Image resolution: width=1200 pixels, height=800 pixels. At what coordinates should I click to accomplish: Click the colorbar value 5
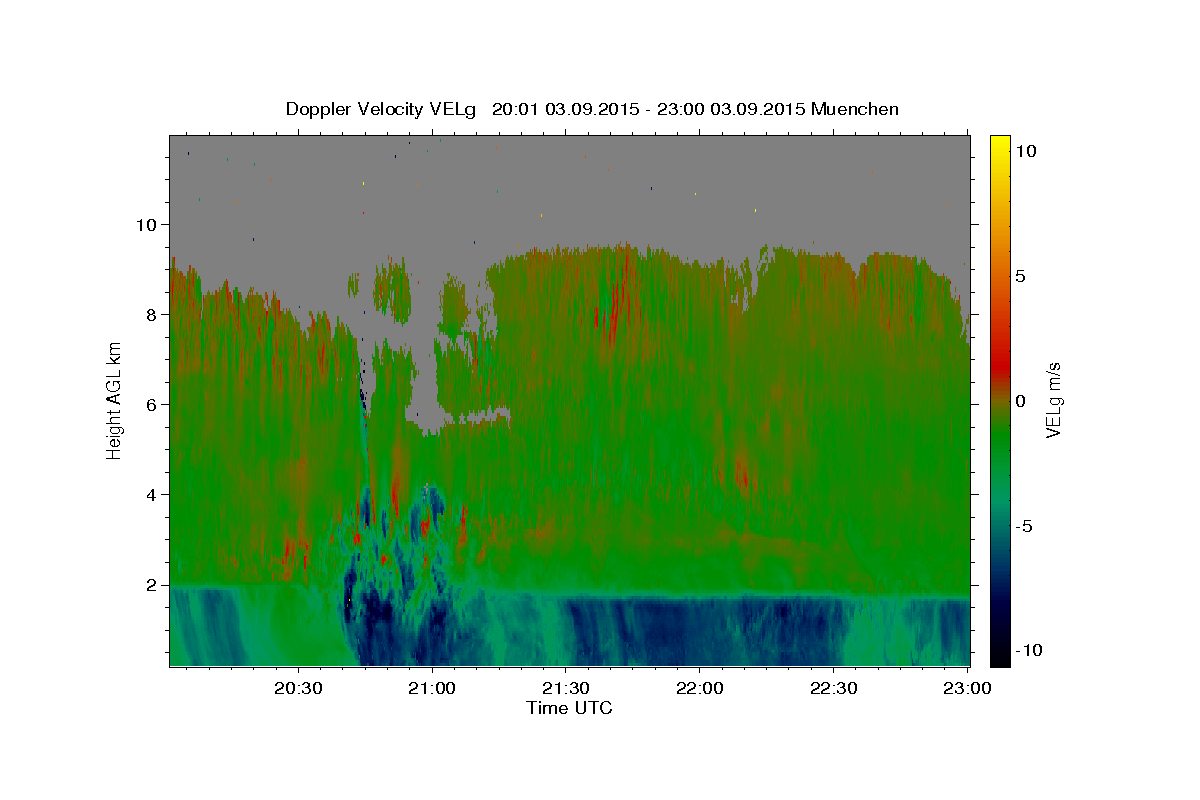tap(1021, 276)
